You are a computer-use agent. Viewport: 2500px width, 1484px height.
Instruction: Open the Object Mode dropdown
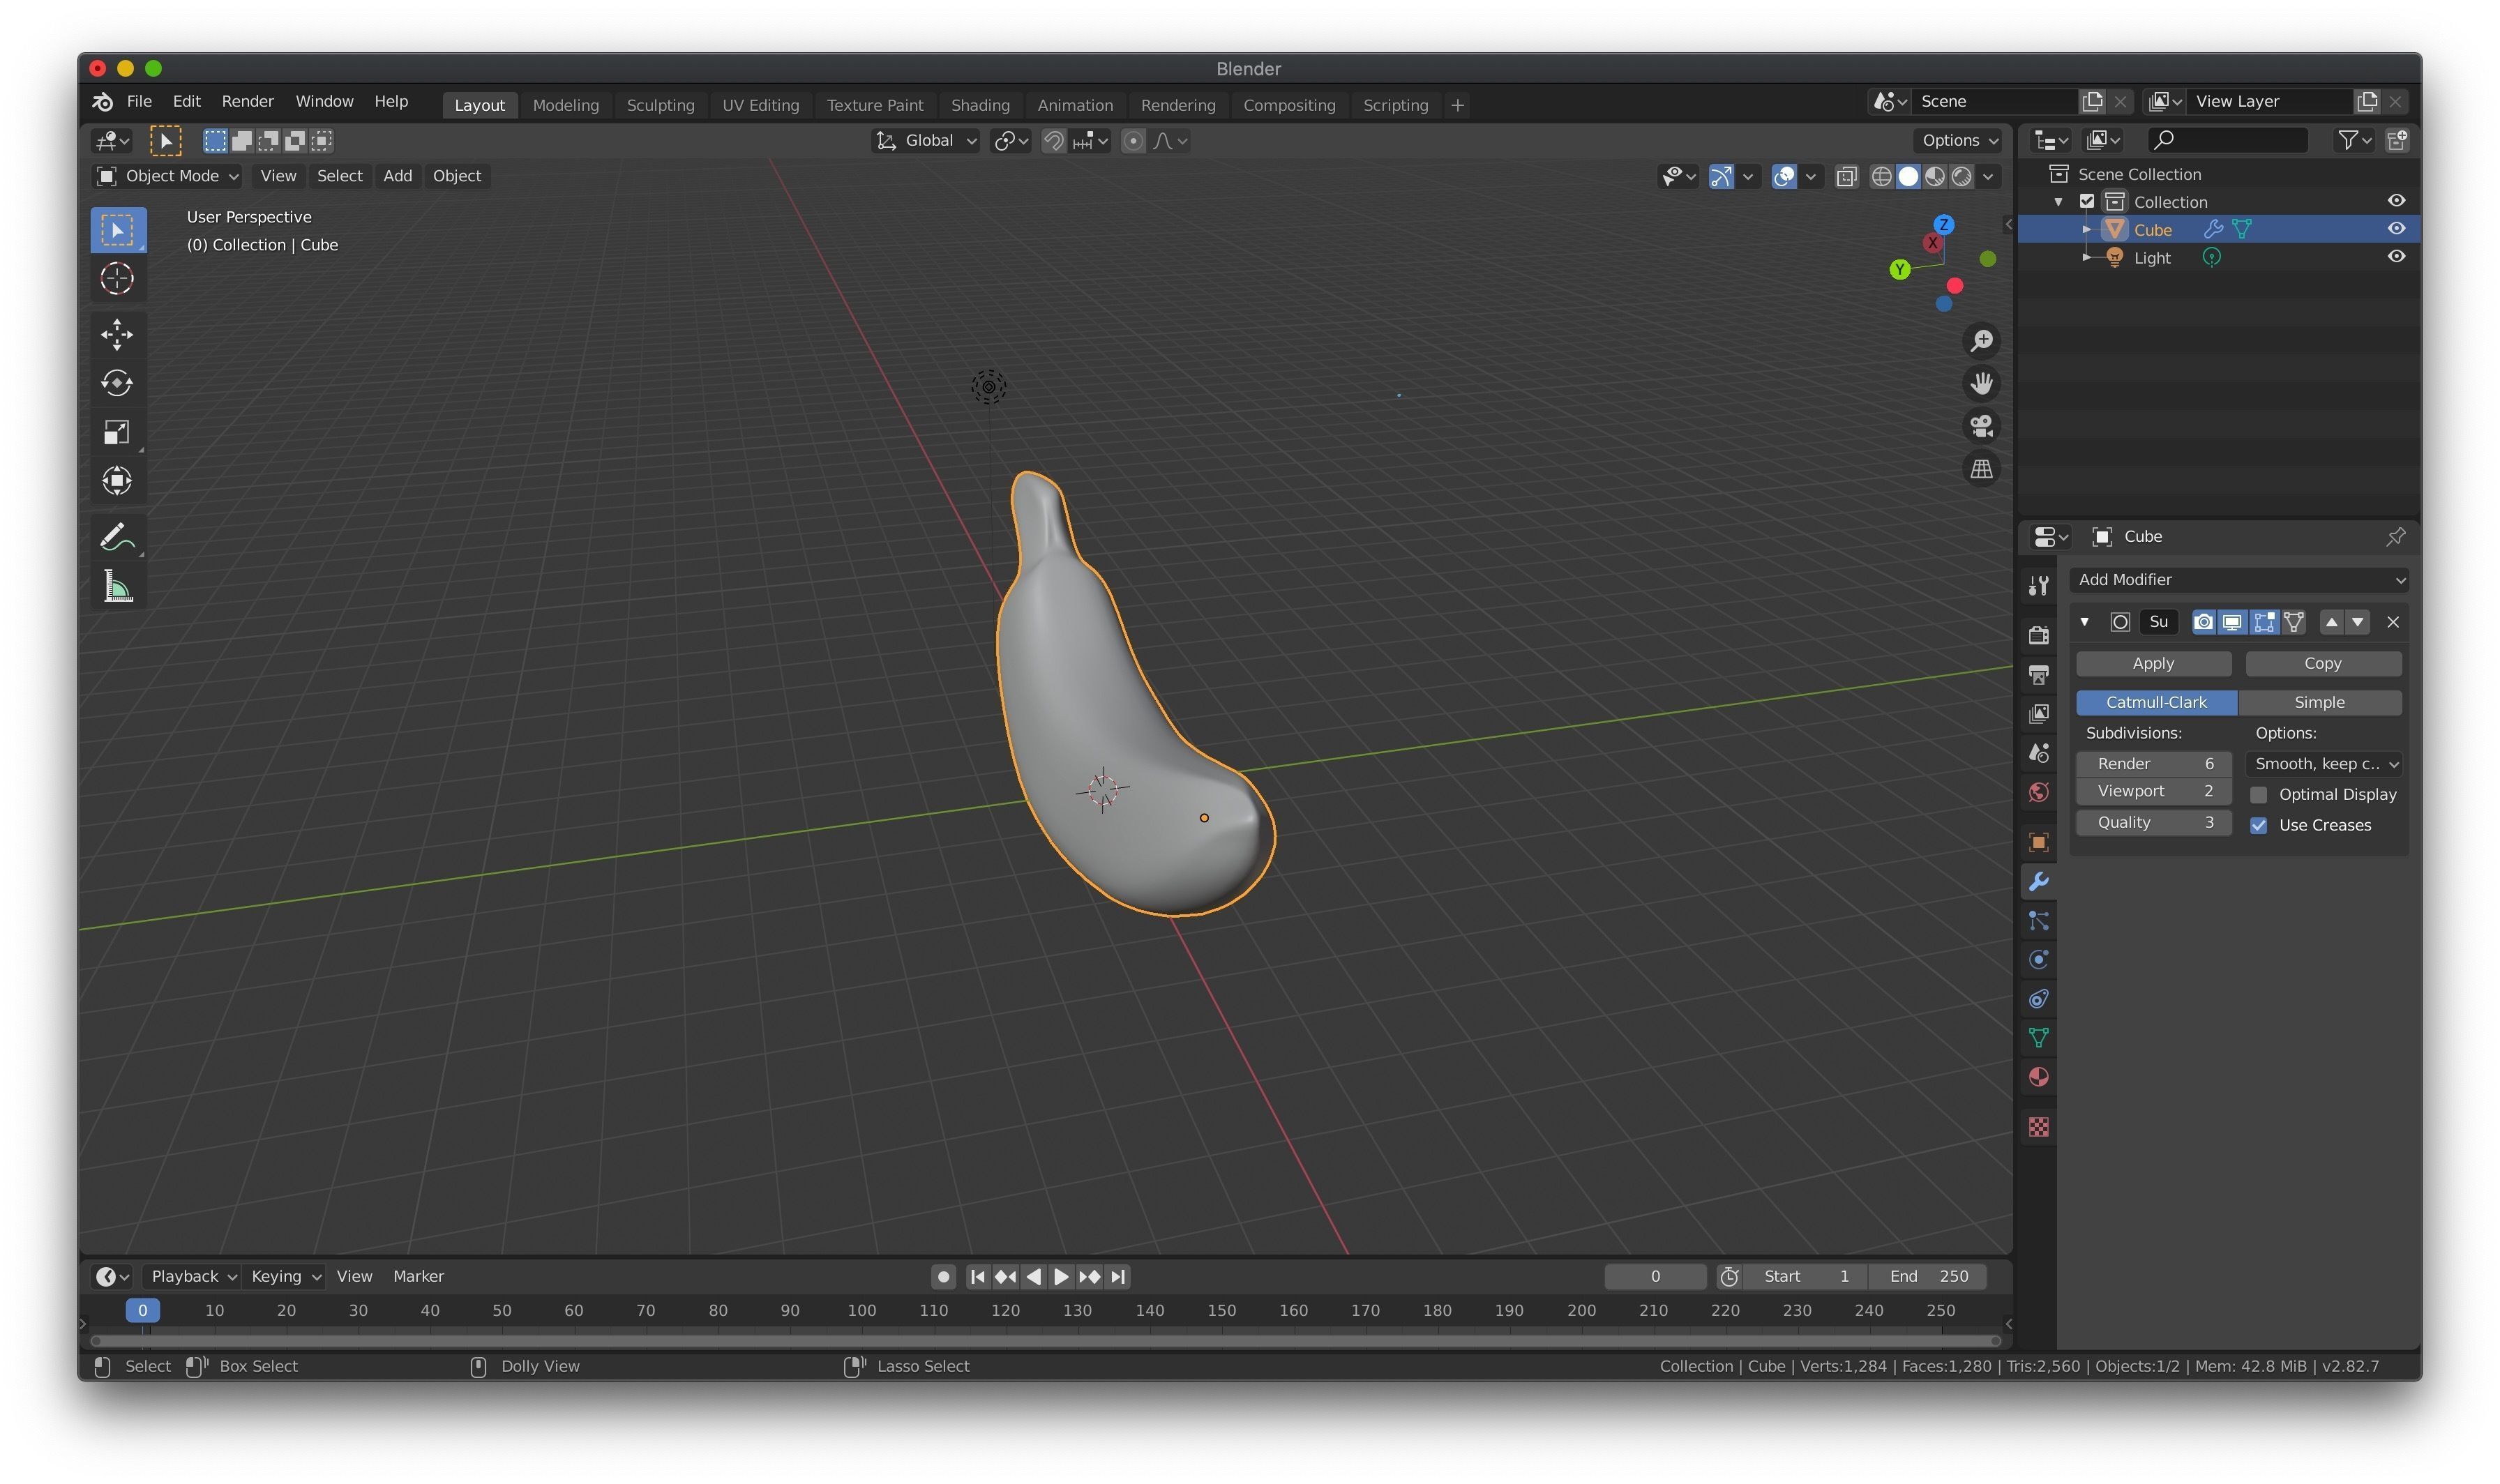(x=167, y=176)
